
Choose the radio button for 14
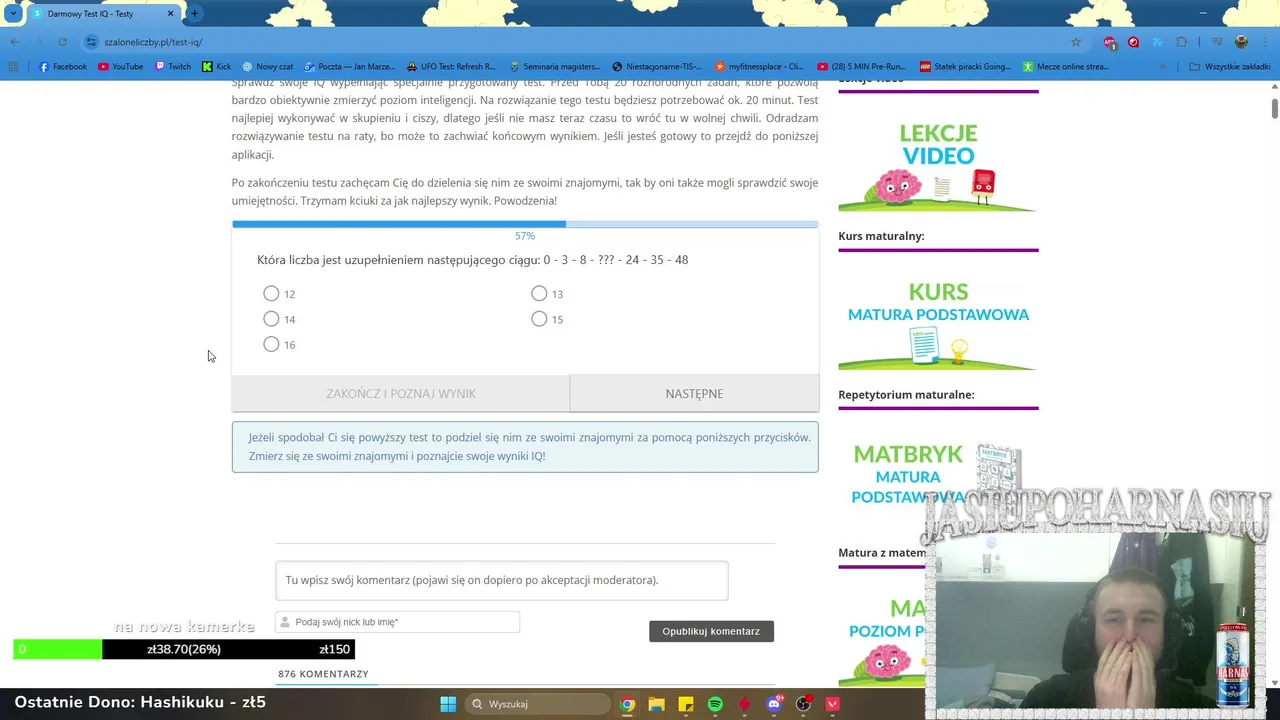[271, 319]
